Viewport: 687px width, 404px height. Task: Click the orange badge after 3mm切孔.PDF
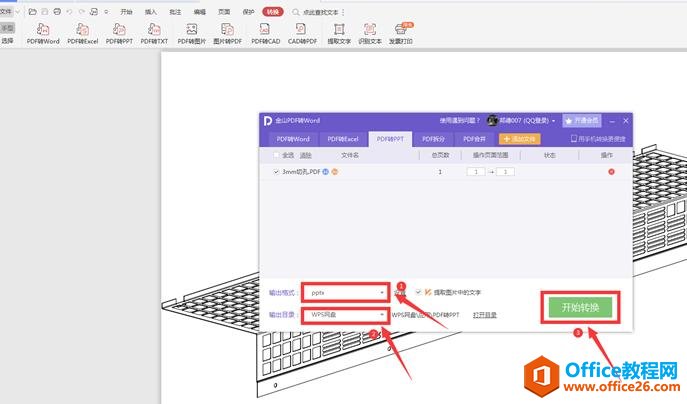click(x=335, y=172)
